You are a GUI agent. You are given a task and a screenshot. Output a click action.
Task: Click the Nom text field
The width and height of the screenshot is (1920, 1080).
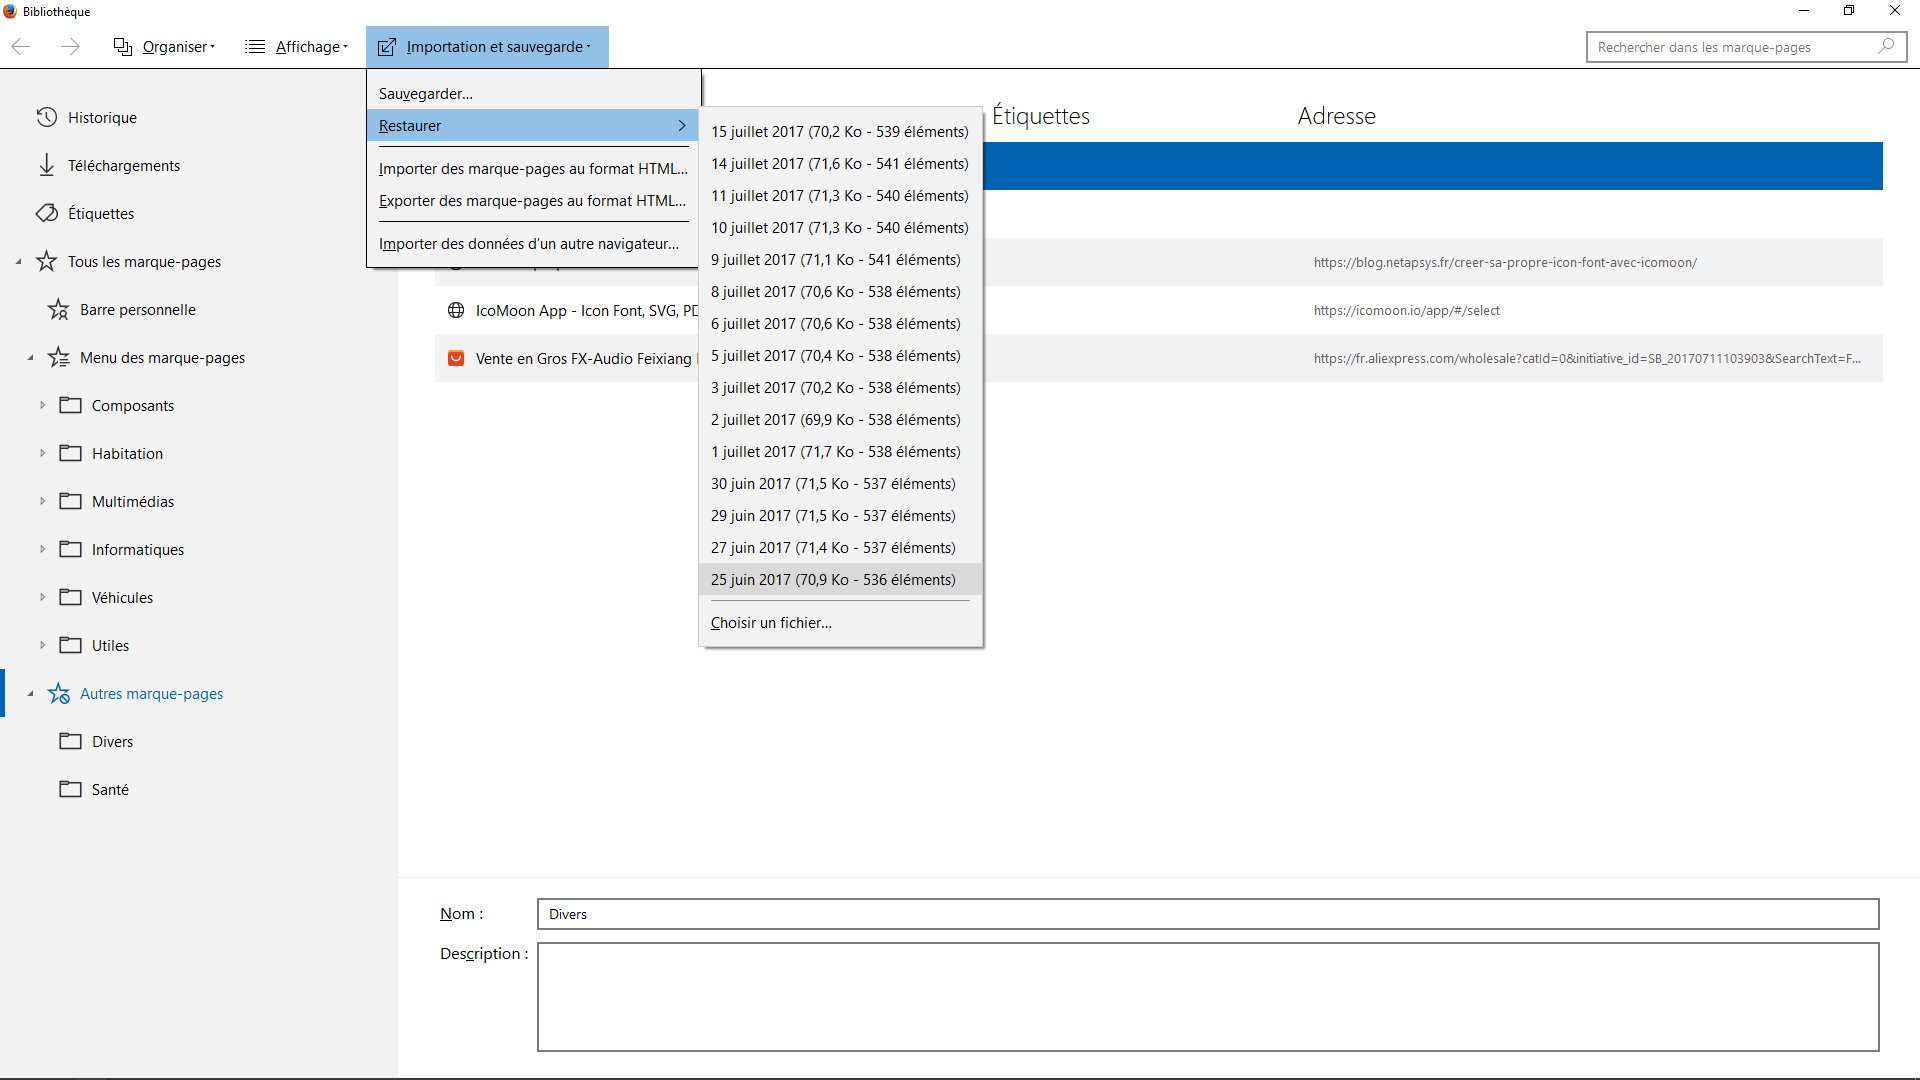1208,914
